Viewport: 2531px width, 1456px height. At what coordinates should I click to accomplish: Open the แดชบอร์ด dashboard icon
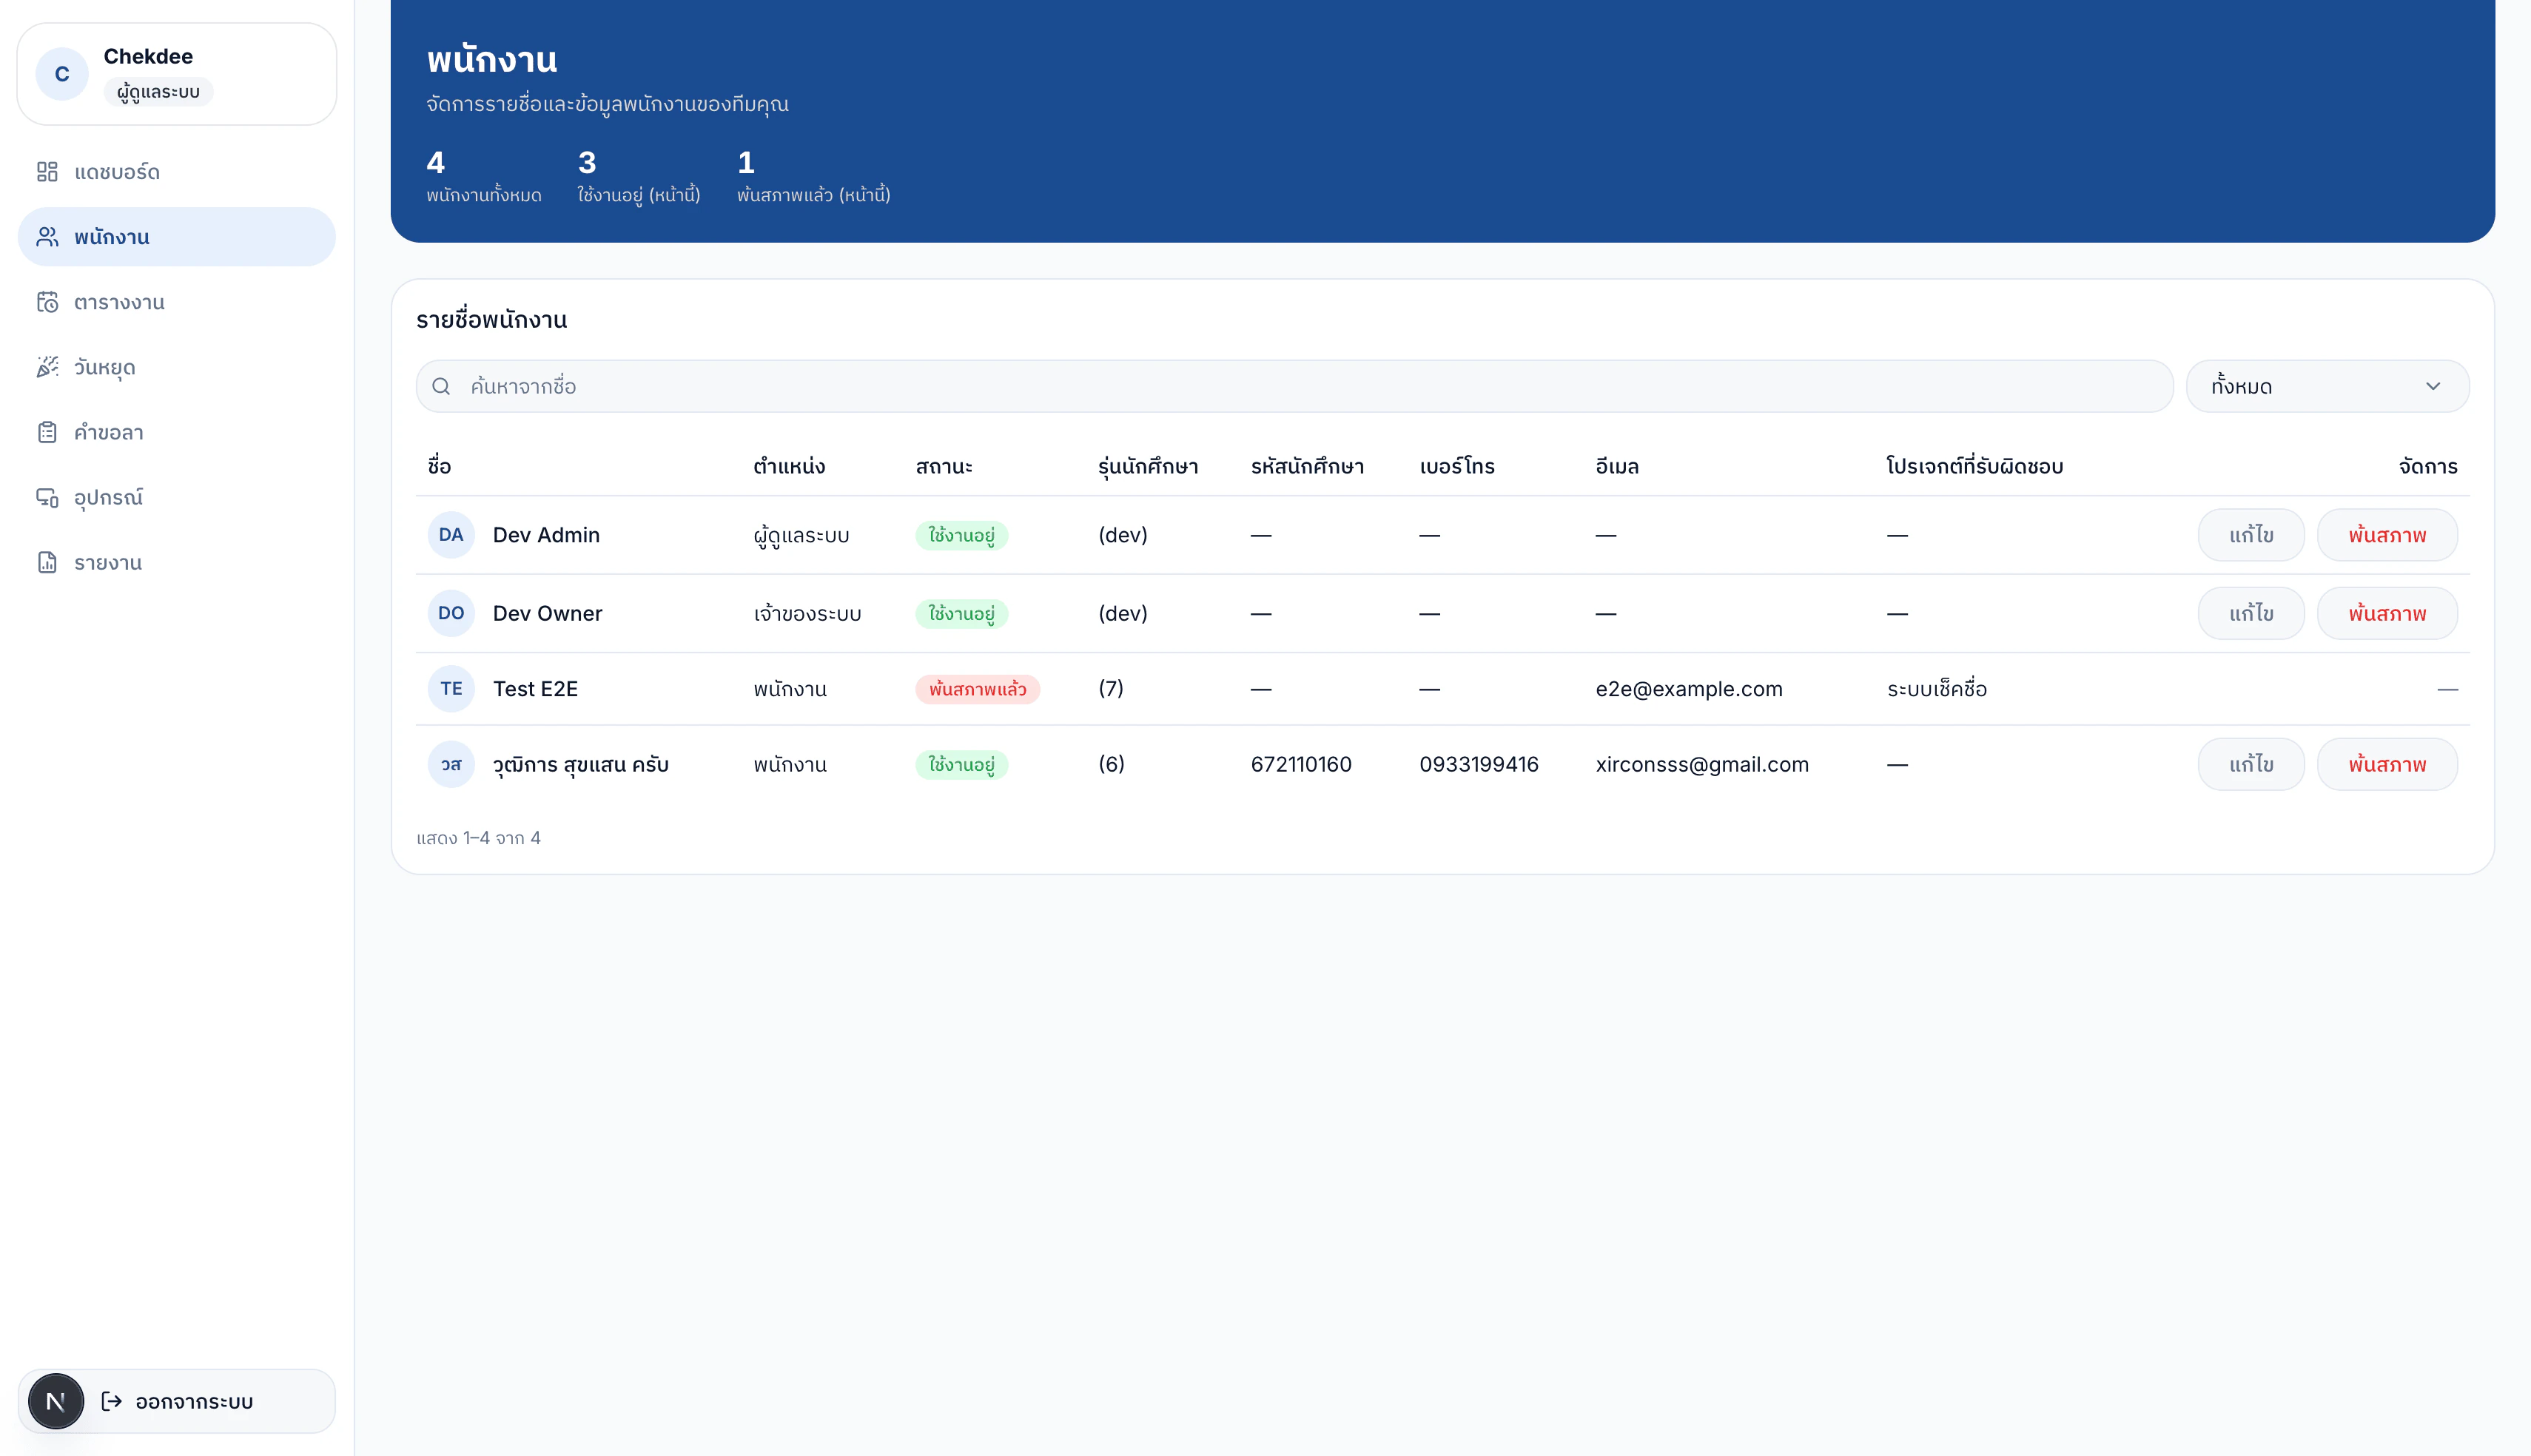[x=47, y=172]
